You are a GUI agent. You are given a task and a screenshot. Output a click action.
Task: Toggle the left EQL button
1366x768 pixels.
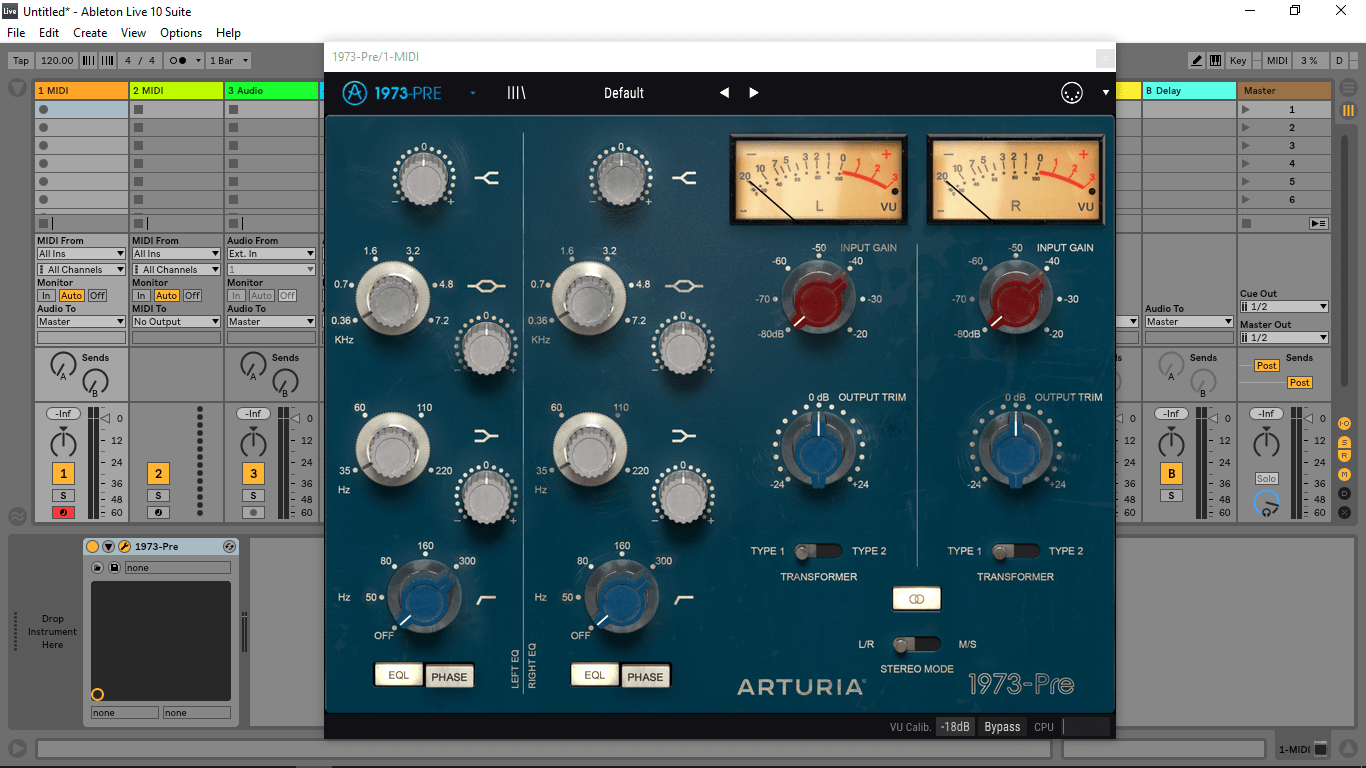(398, 675)
